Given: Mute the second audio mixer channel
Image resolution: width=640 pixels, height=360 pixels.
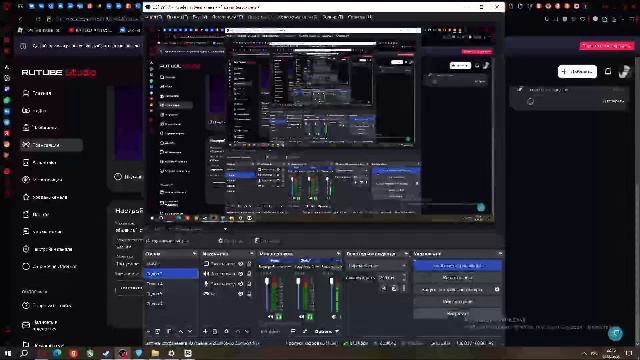Looking at the screenshot, I should [x=302, y=316].
